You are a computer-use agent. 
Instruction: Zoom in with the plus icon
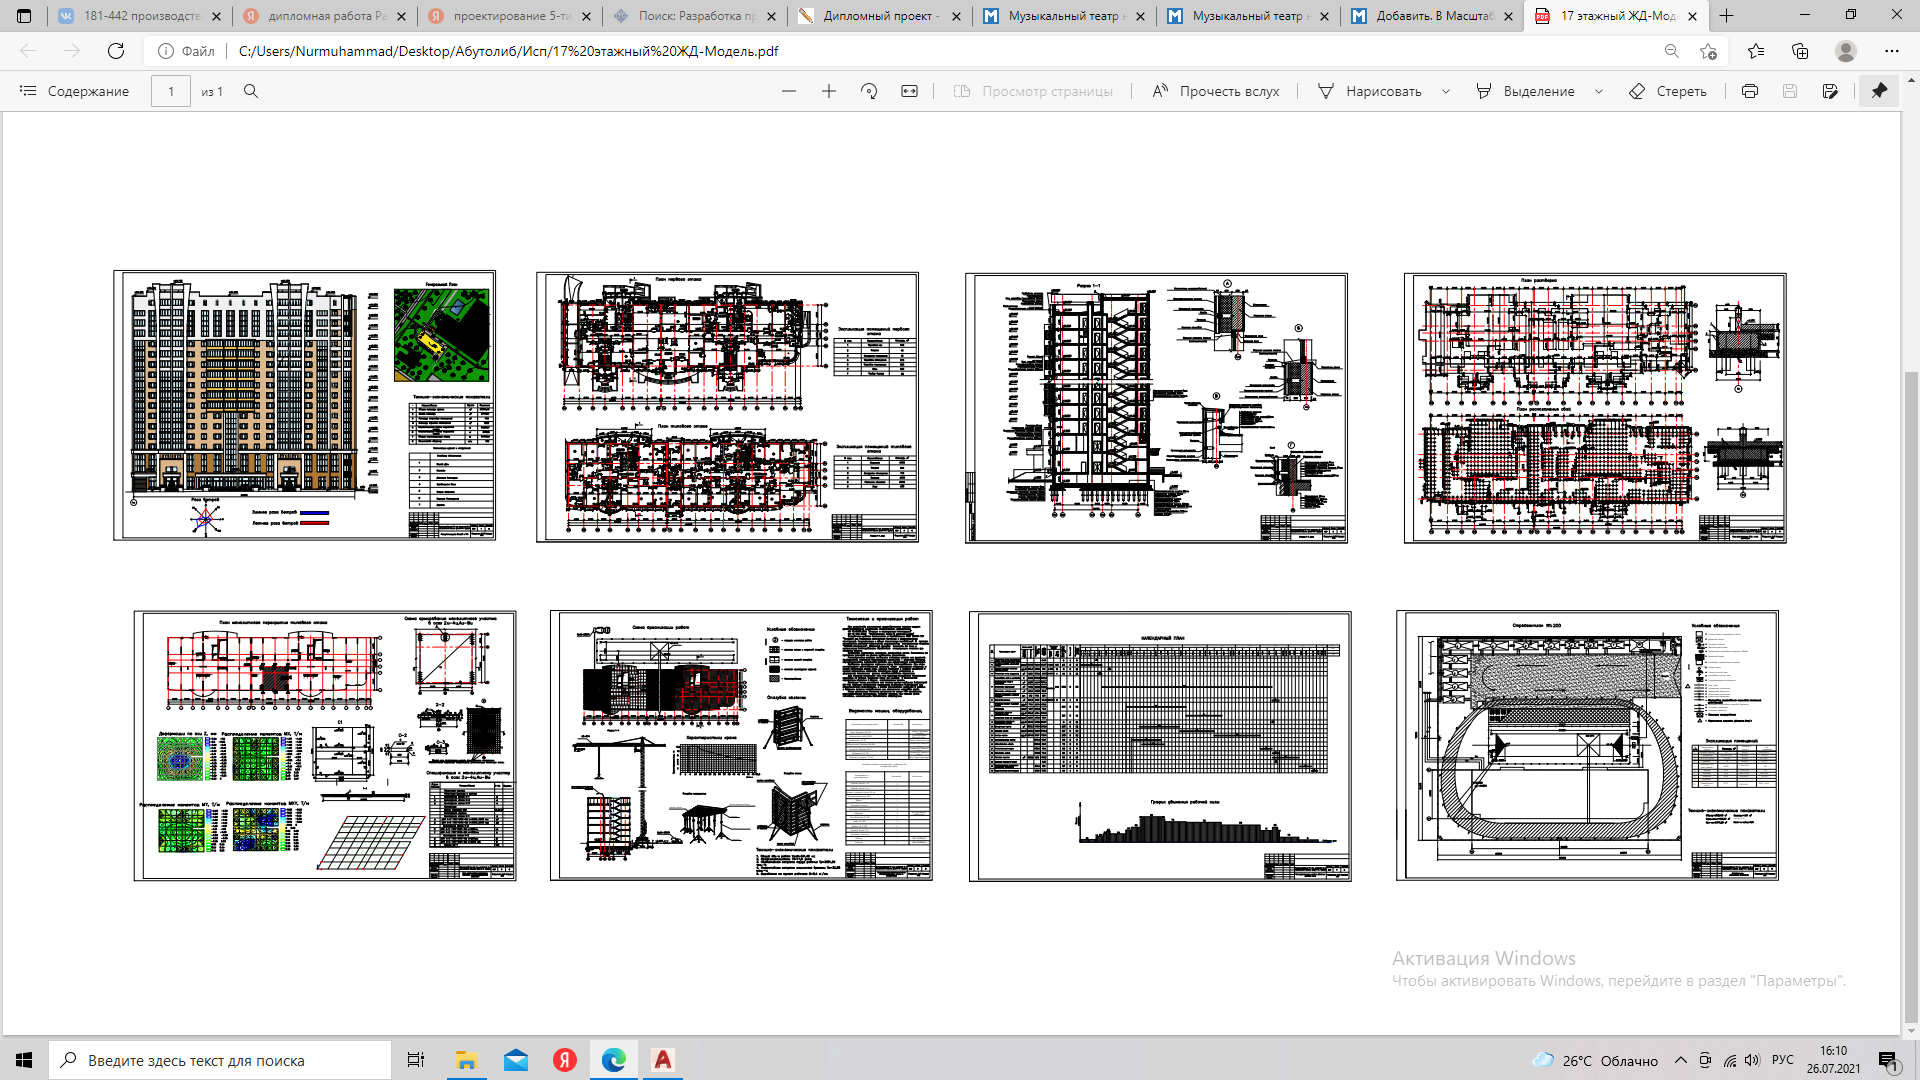(829, 91)
